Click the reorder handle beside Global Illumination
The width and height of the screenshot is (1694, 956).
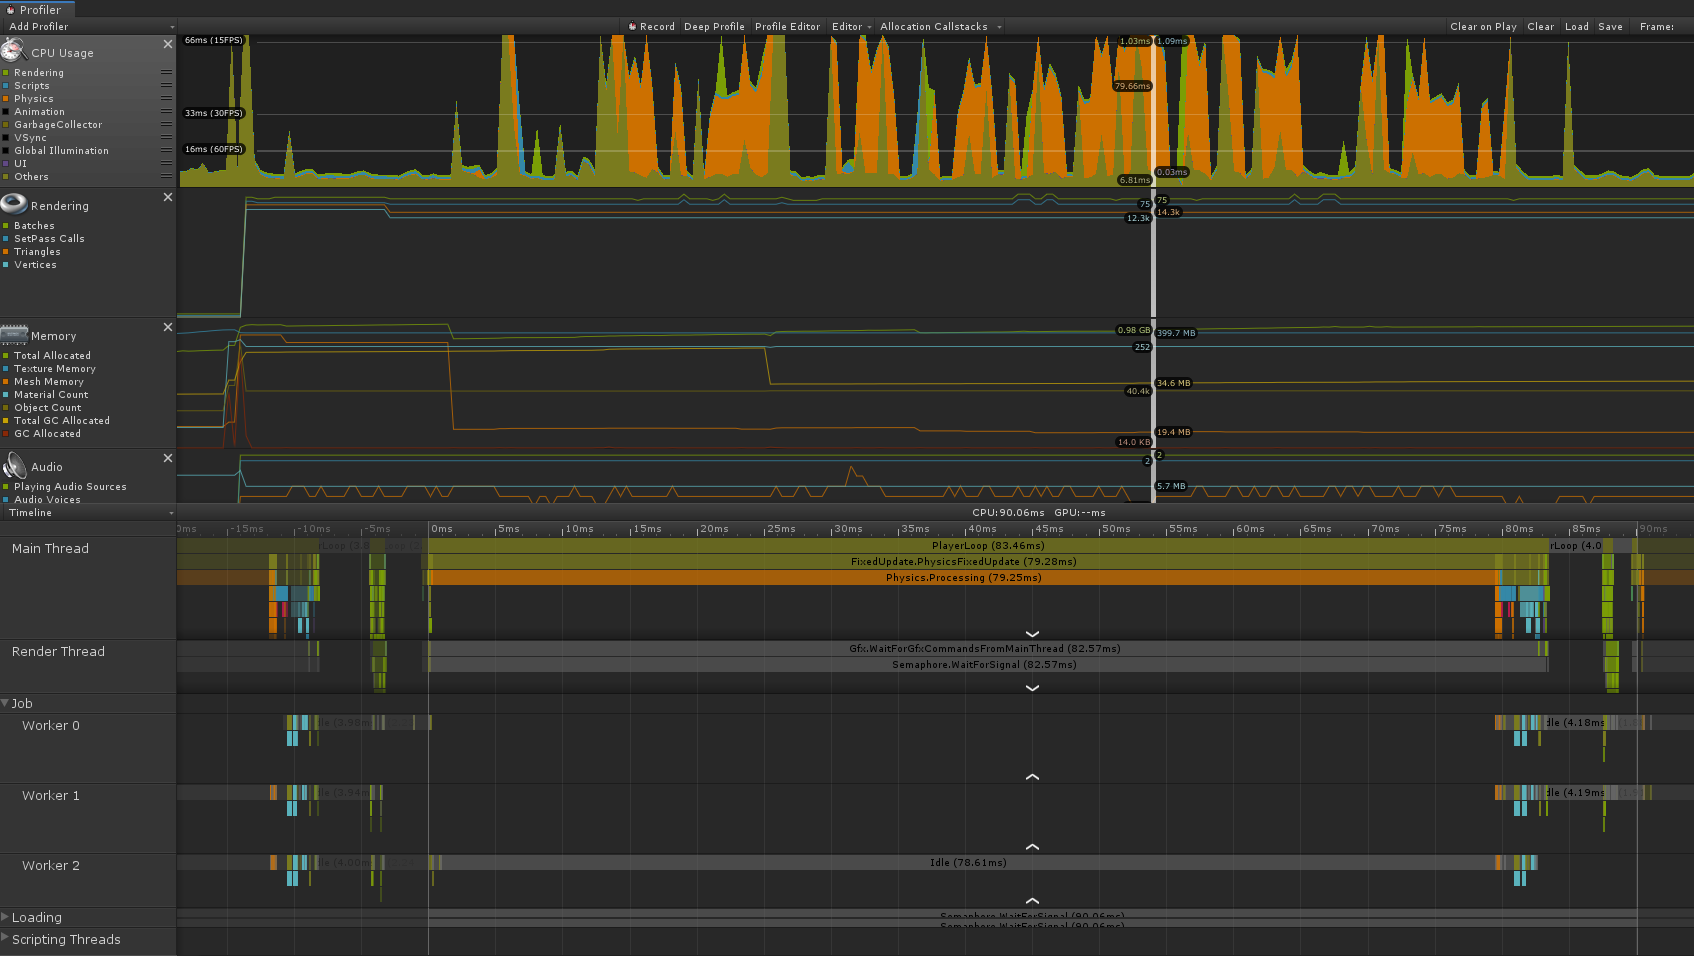166,150
